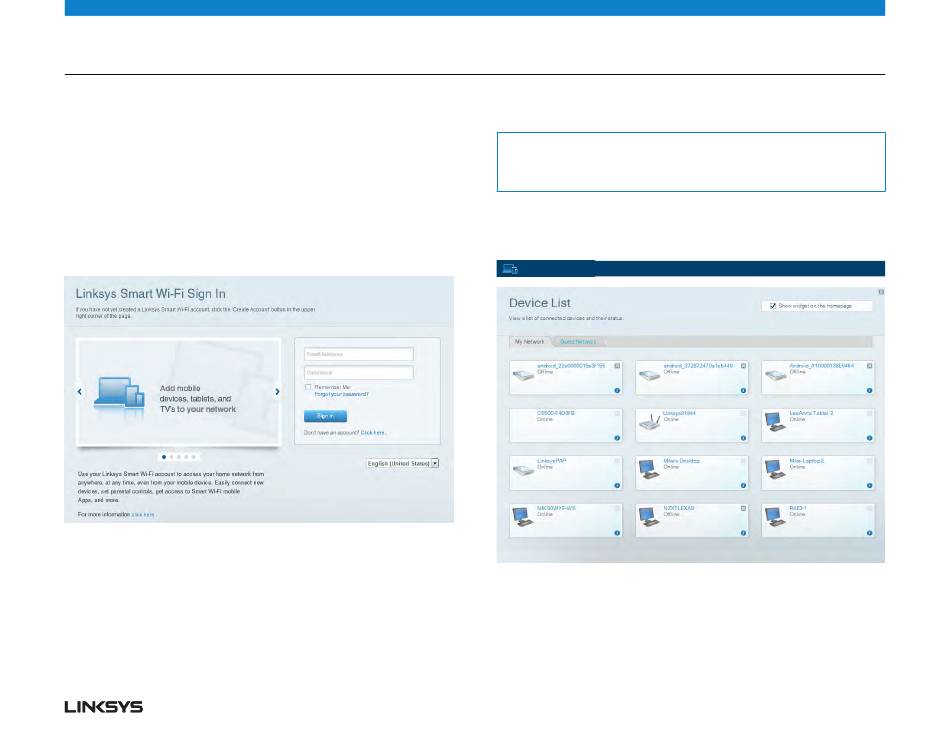The image size is (950, 734).
Task: Toggle Show widget on the homepage checkbox
Action: [x=773, y=306]
